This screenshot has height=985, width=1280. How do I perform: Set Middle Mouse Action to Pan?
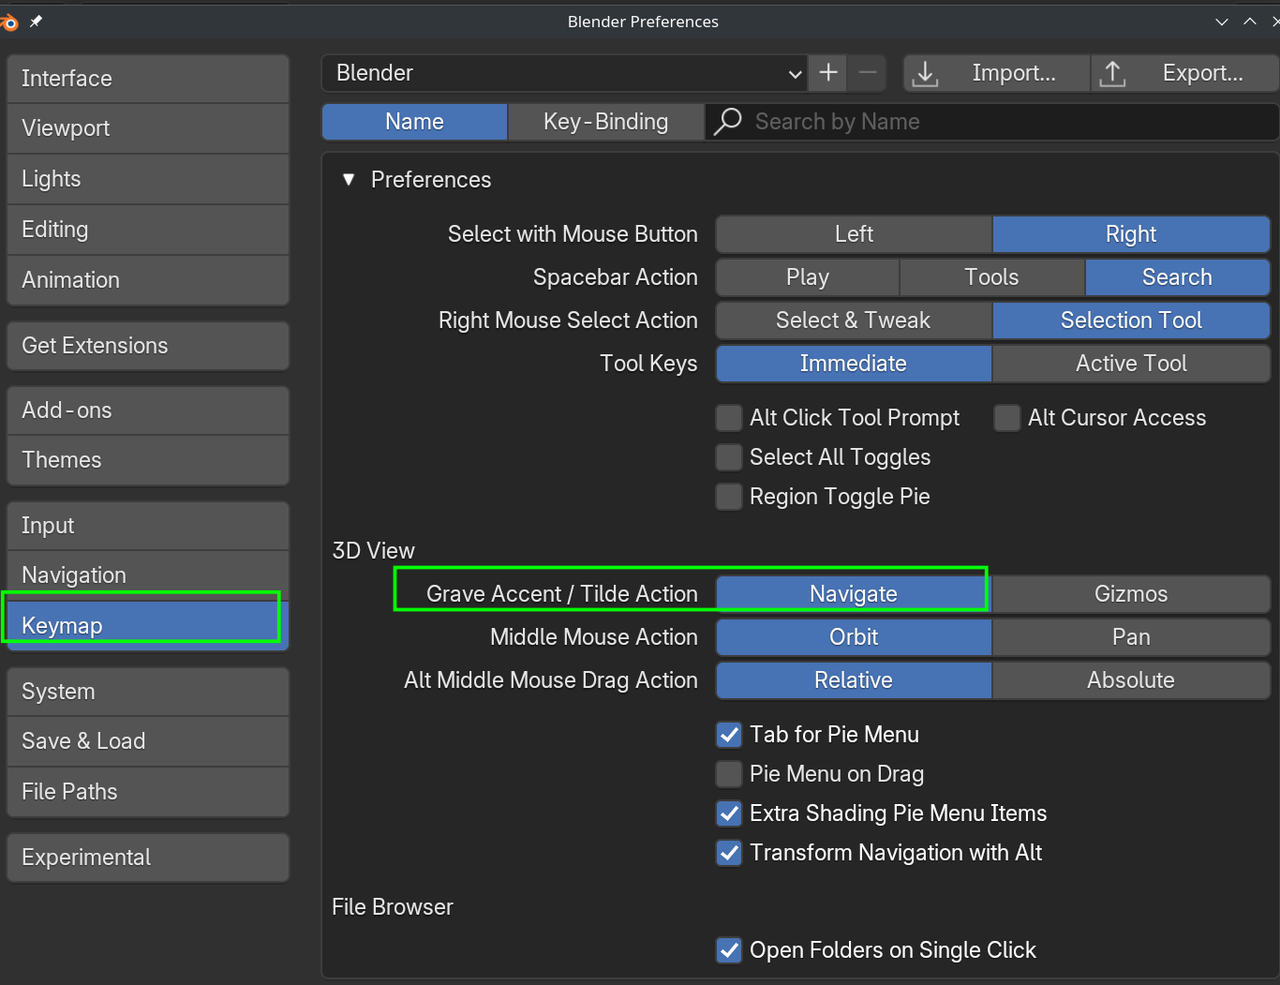(x=1131, y=637)
